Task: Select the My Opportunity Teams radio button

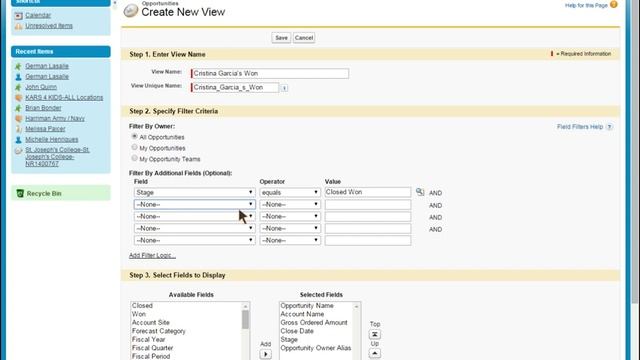Action: [134, 158]
